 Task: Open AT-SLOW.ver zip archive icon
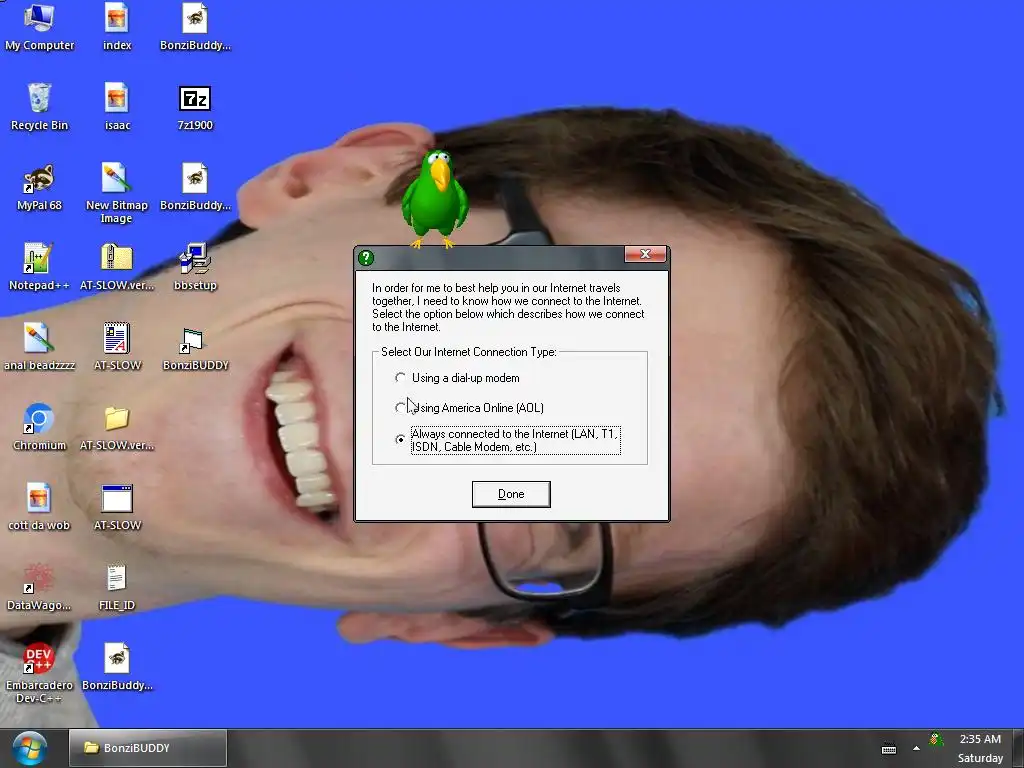coord(117,266)
